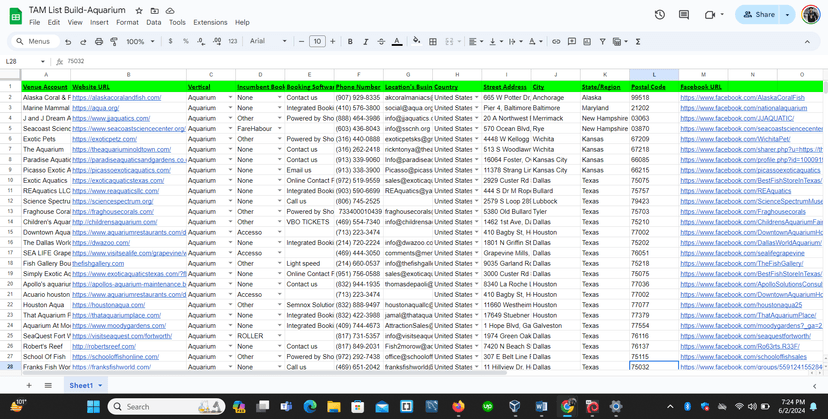Open the All Sheets list icon
Screen dimensions: 828x419
(x=48, y=386)
